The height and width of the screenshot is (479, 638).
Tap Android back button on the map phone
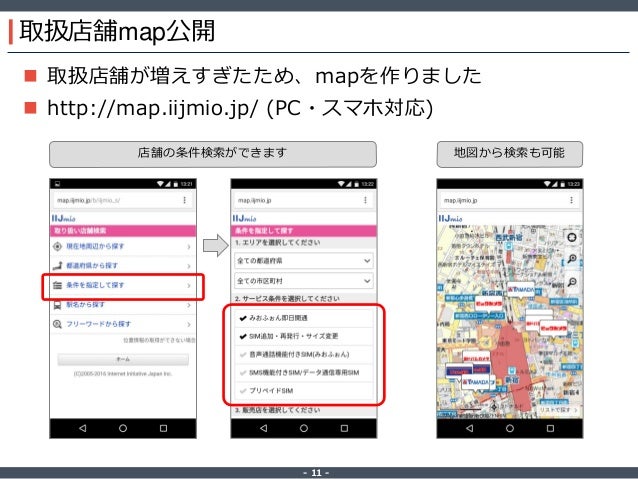point(470,428)
